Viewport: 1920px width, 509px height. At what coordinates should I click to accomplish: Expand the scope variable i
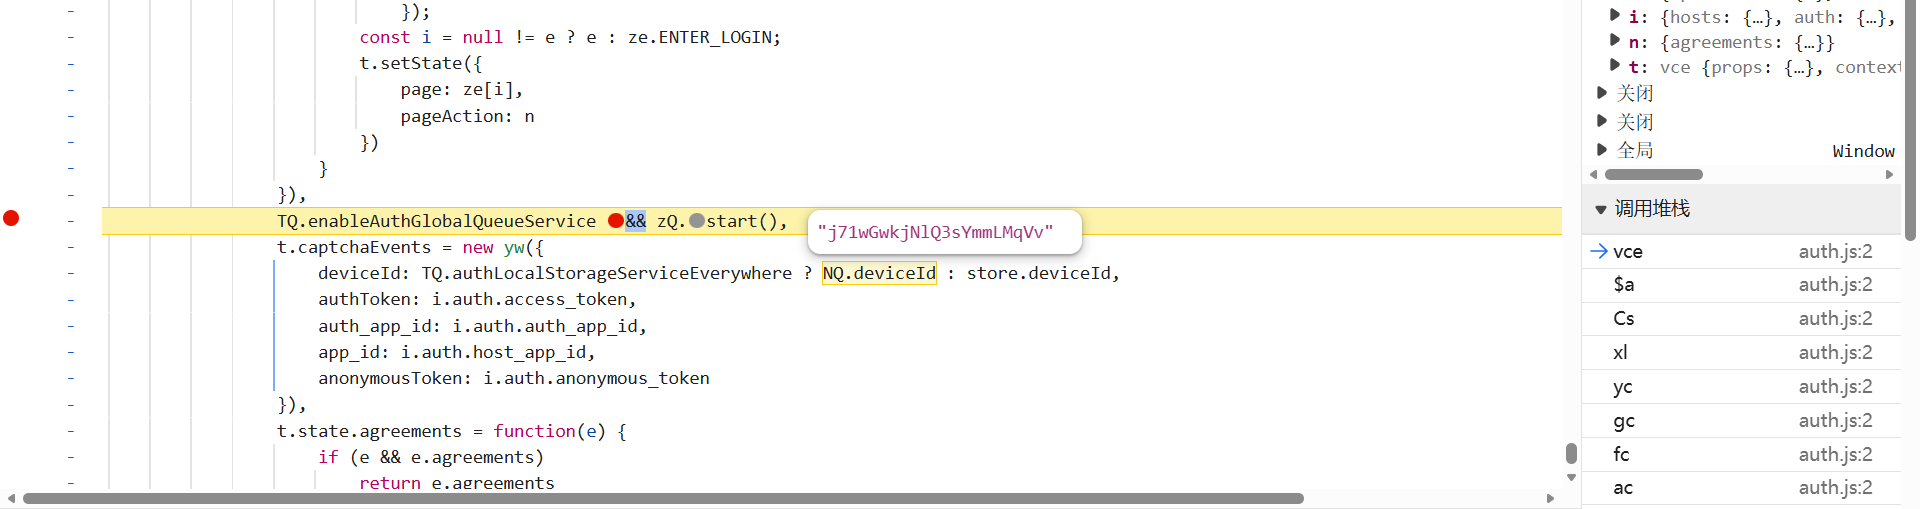1615,15
